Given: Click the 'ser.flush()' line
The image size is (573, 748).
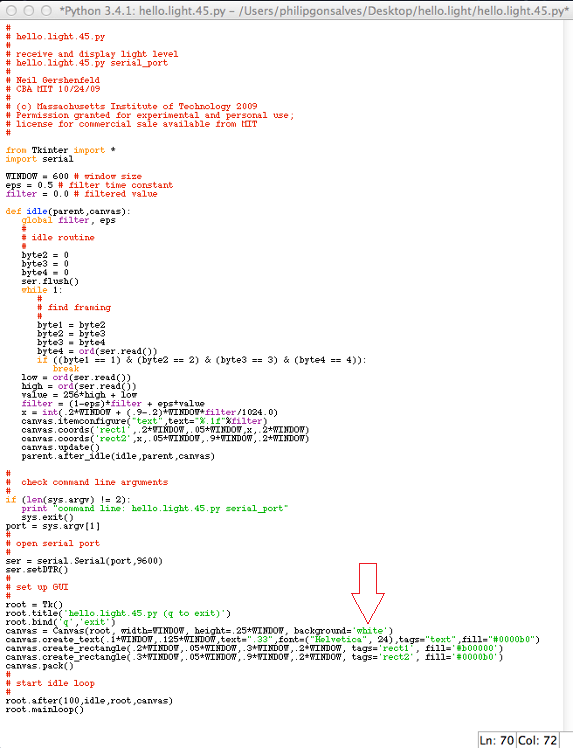Looking at the screenshot, I should coord(50,281).
